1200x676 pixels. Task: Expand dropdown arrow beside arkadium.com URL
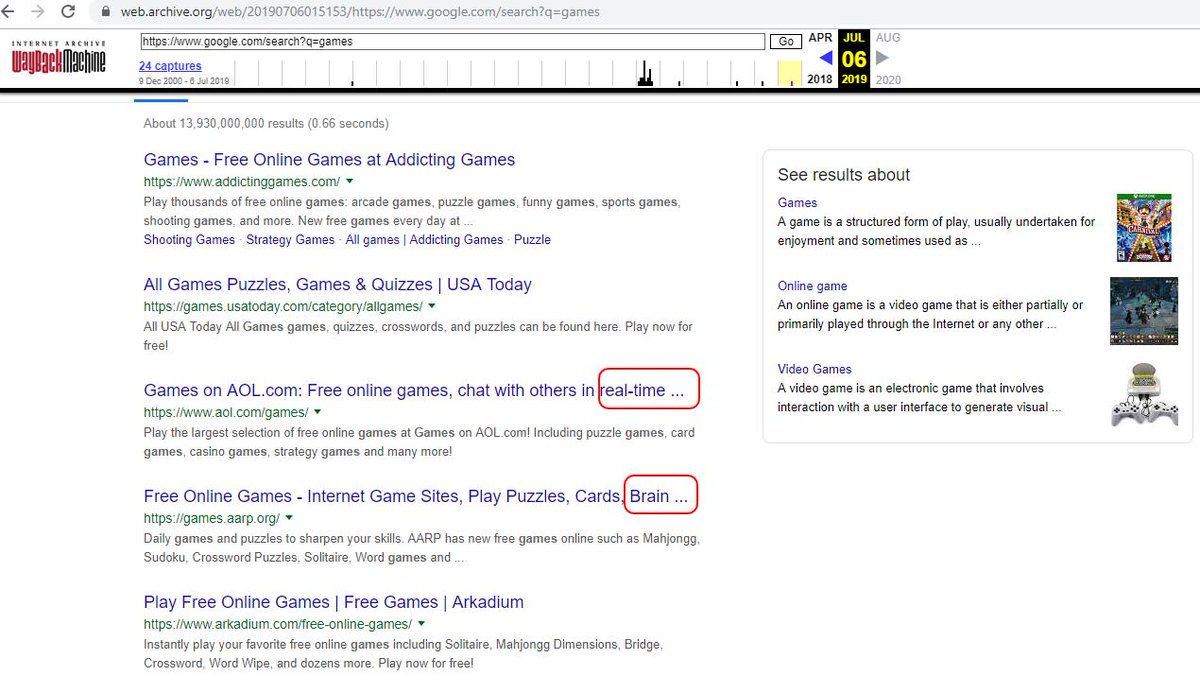point(422,624)
